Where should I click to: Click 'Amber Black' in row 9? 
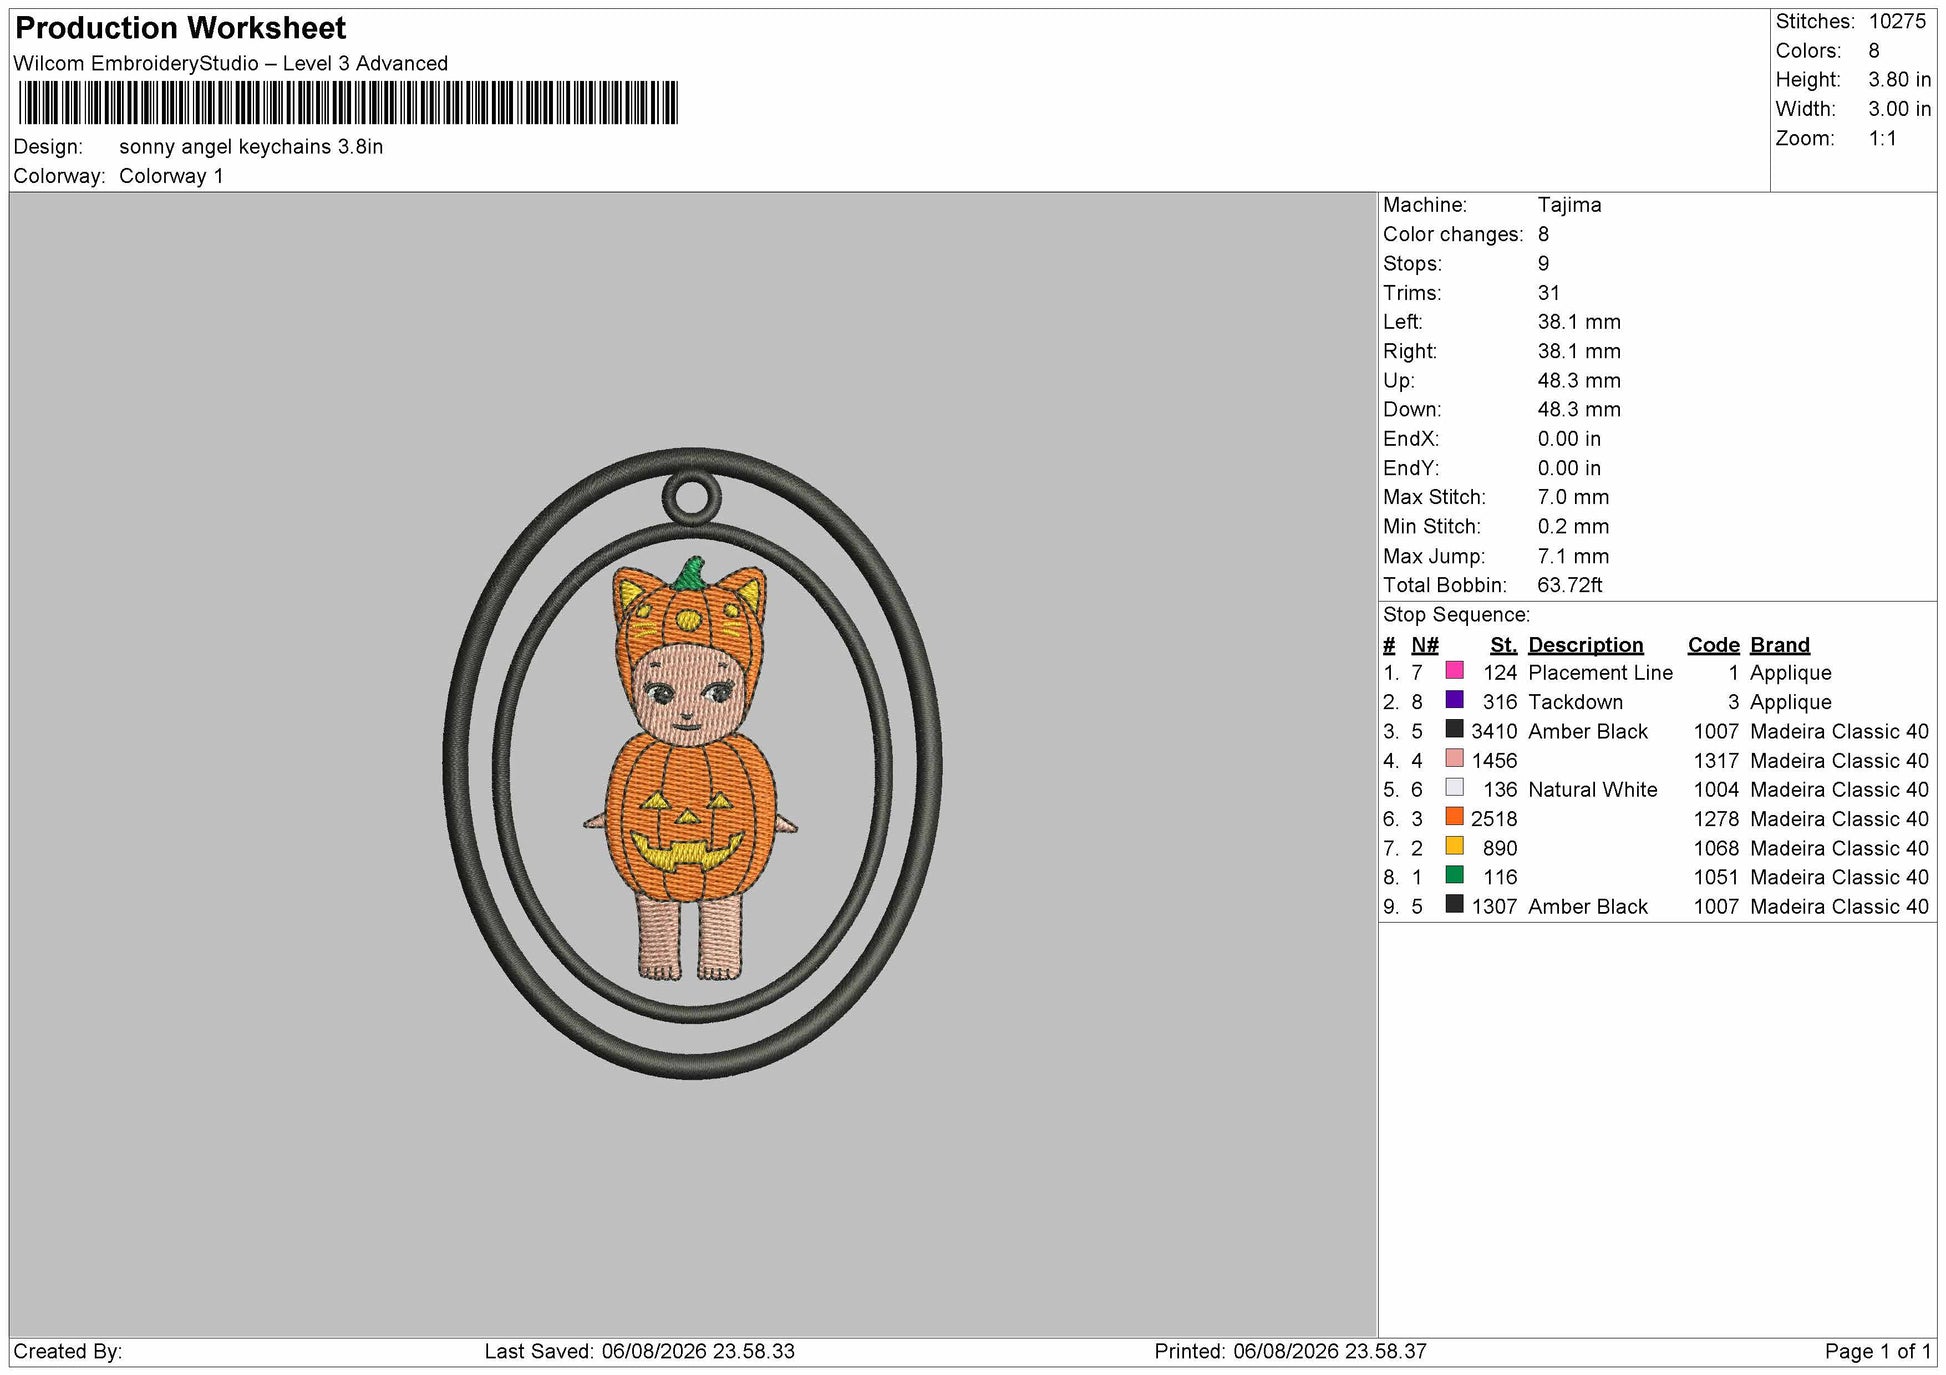[x=1588, y=907]
